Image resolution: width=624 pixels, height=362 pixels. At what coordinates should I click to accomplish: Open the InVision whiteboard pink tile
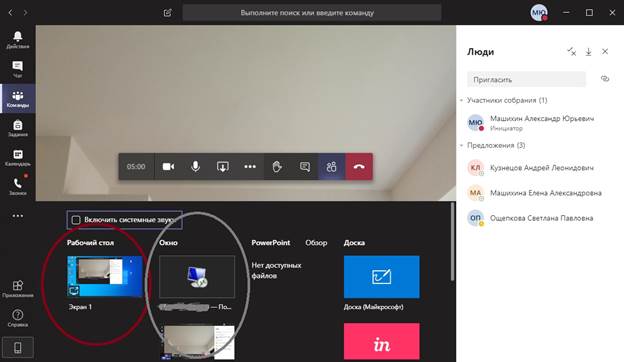(x=382, y=341)
